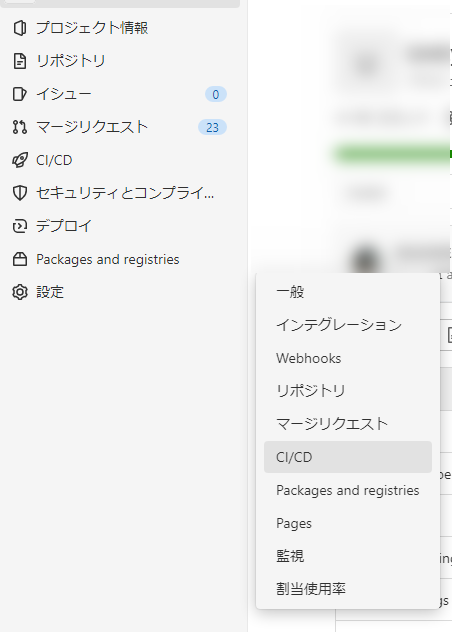The height and width of the screenshot is (632, 452).
Task: Choose Packages and registries in settings flyout
Action: [x=348, y=490]
